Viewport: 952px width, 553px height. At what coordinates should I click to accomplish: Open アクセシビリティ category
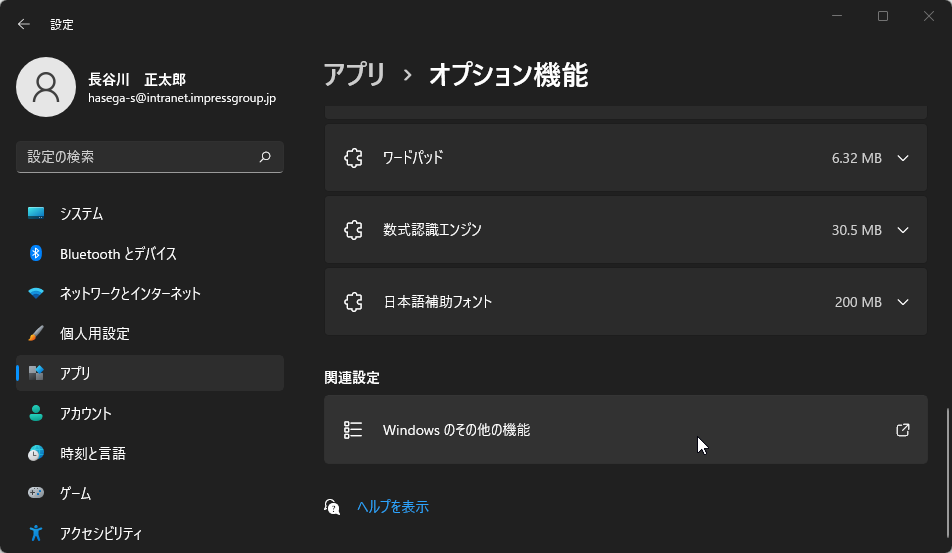[150, 533]
